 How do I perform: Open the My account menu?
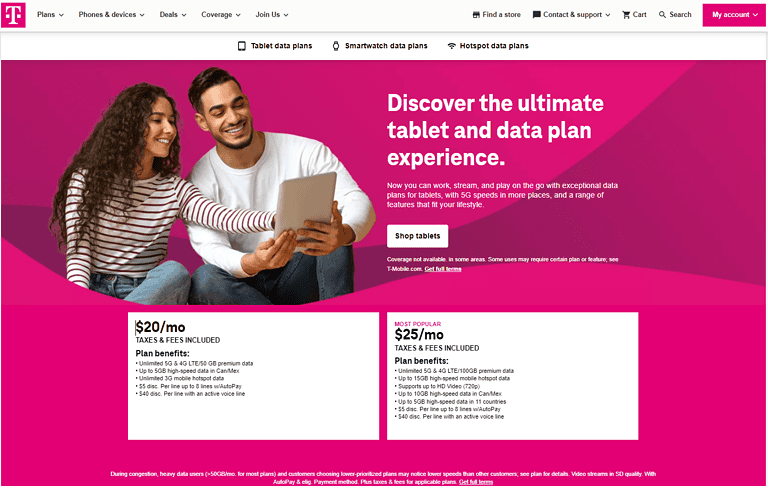point(734,15)
